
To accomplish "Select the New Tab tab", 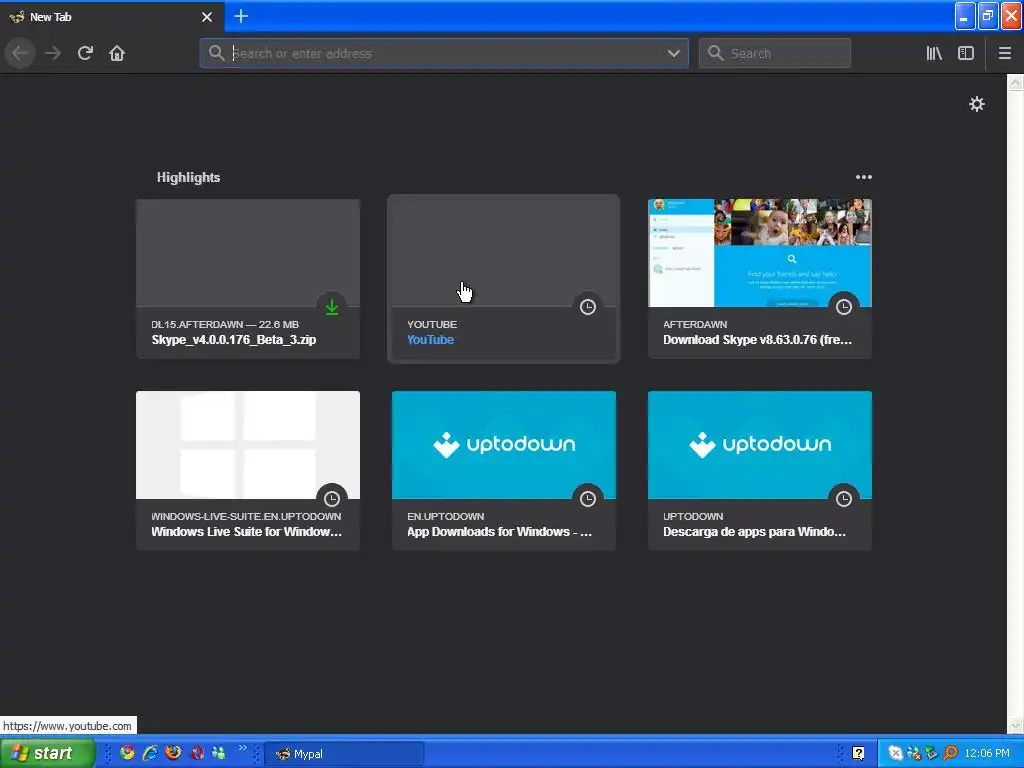I will click(111, 17).
